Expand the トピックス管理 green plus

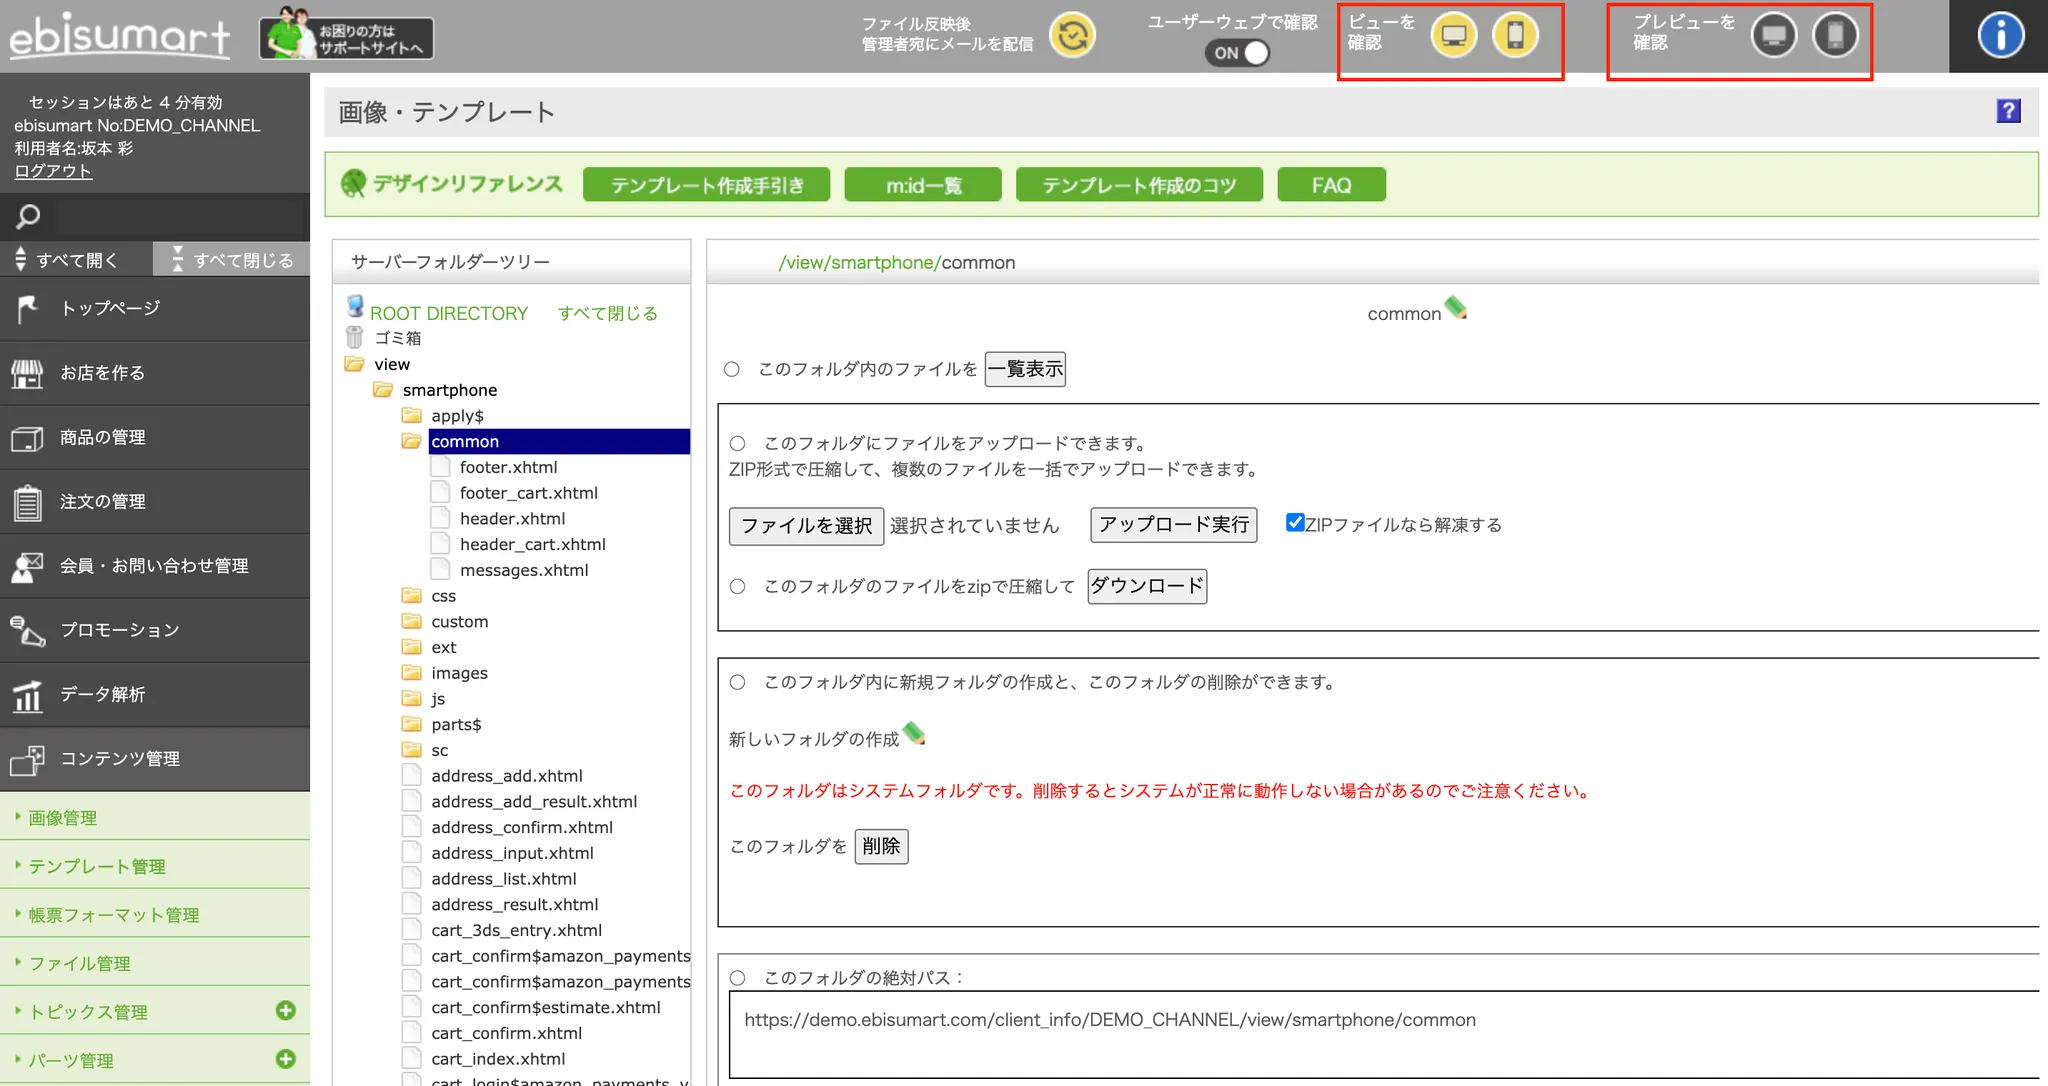tap(286, 1010)
